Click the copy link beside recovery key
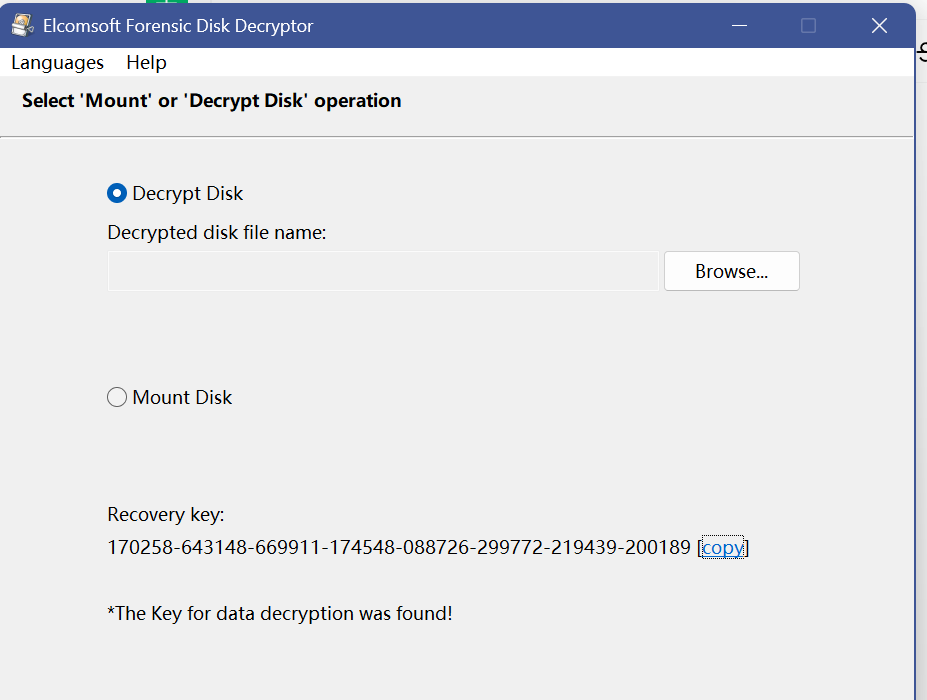927x700 pixels. click(x=723, y=547)
